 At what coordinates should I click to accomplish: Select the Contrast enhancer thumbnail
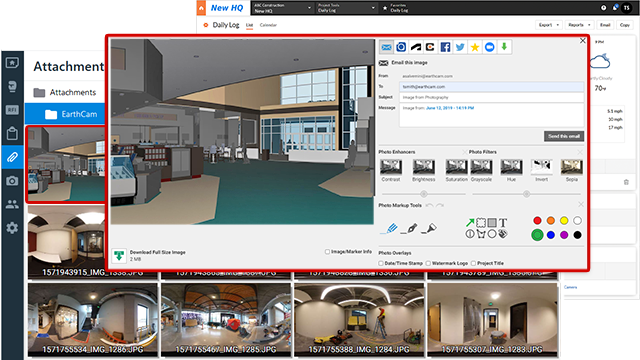point(391,167)
